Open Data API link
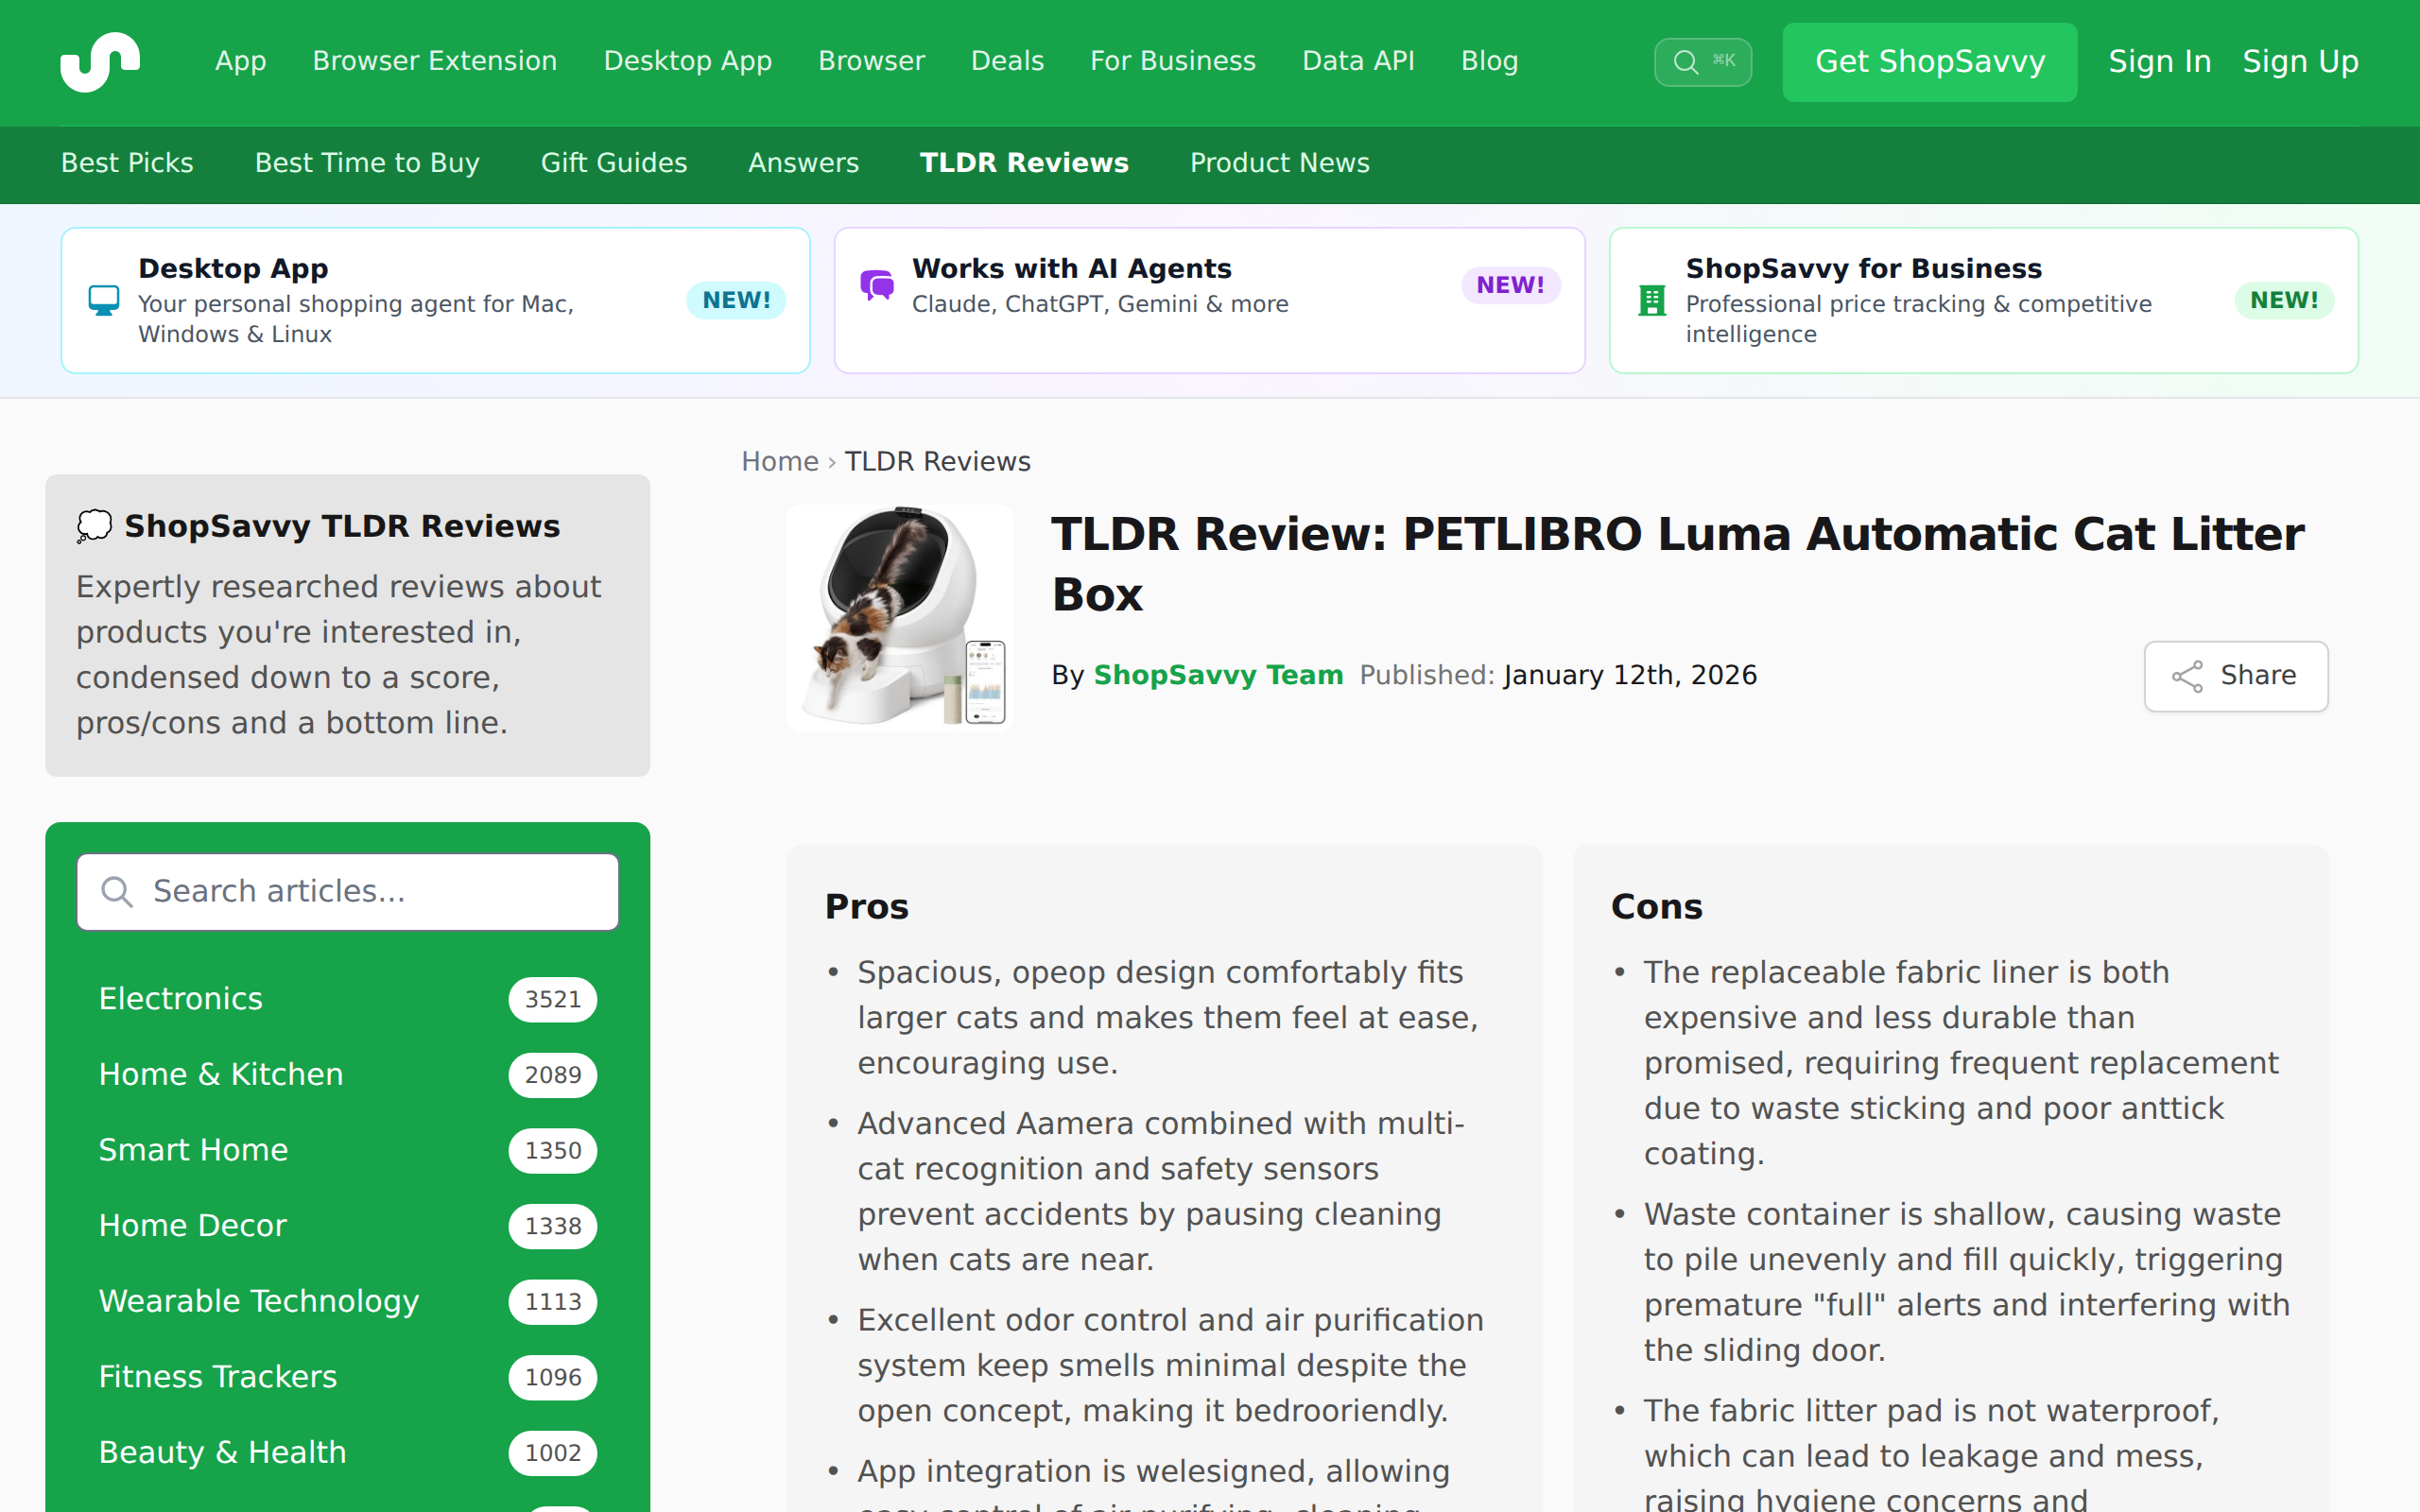 (x=1358, y=61)
